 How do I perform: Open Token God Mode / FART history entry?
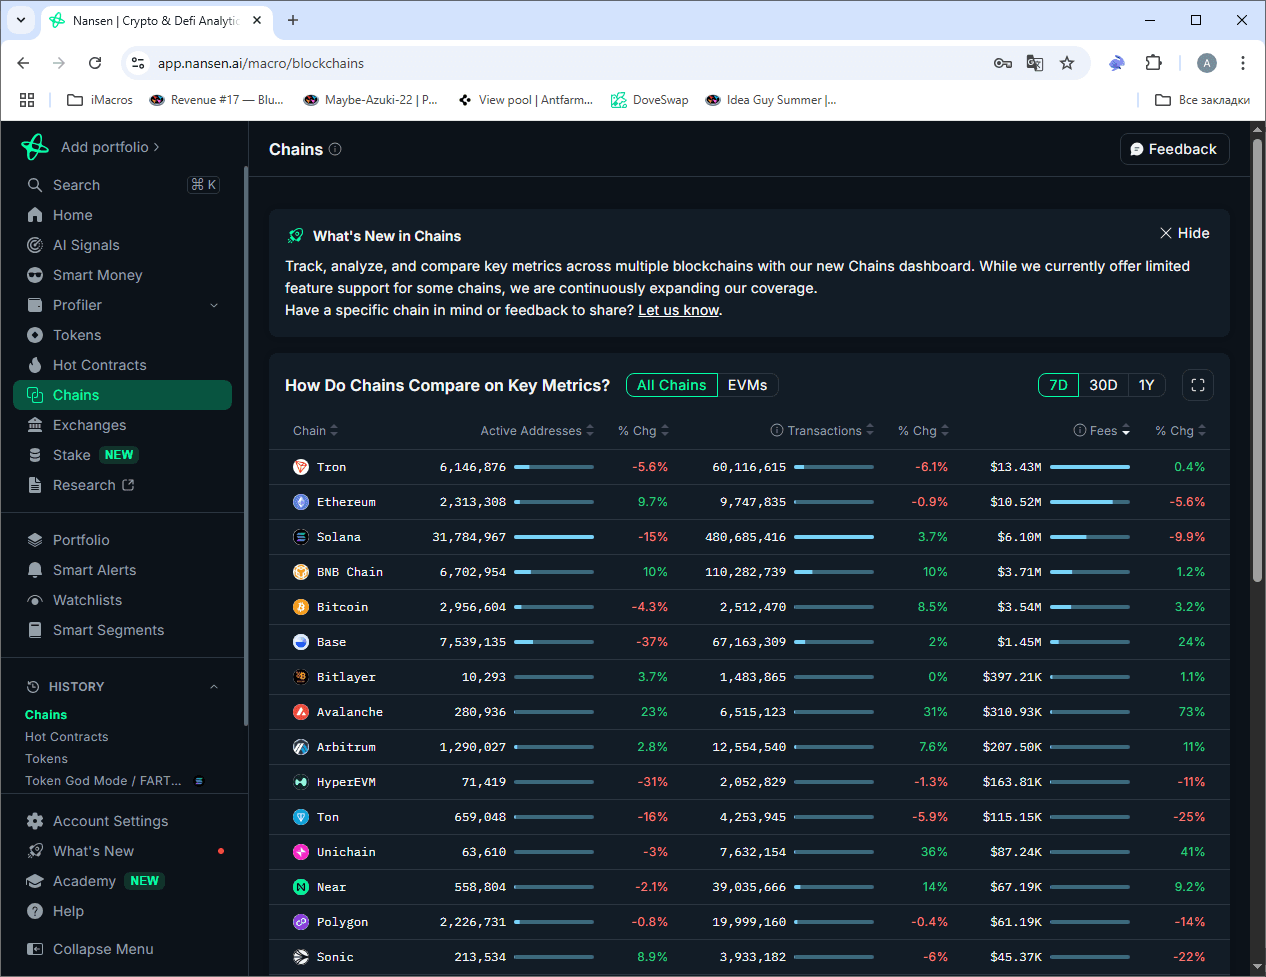coord(104,781)
